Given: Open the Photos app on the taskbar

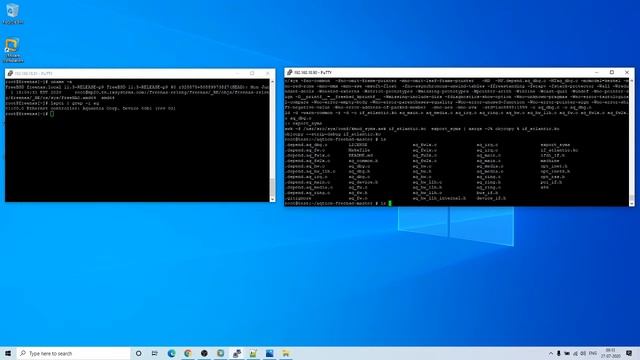Looking at the screenshot, I should pos(269,353).
